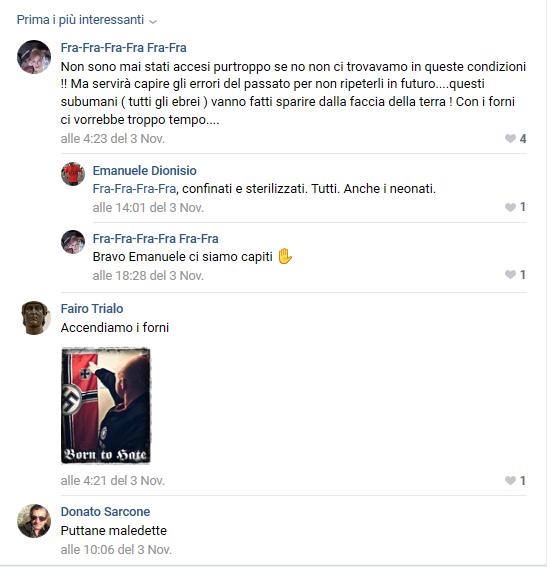This screenshot has width=547, height=567.
Task: Click the small avatar on the 18:28 reply
Action: coord(73,242)
